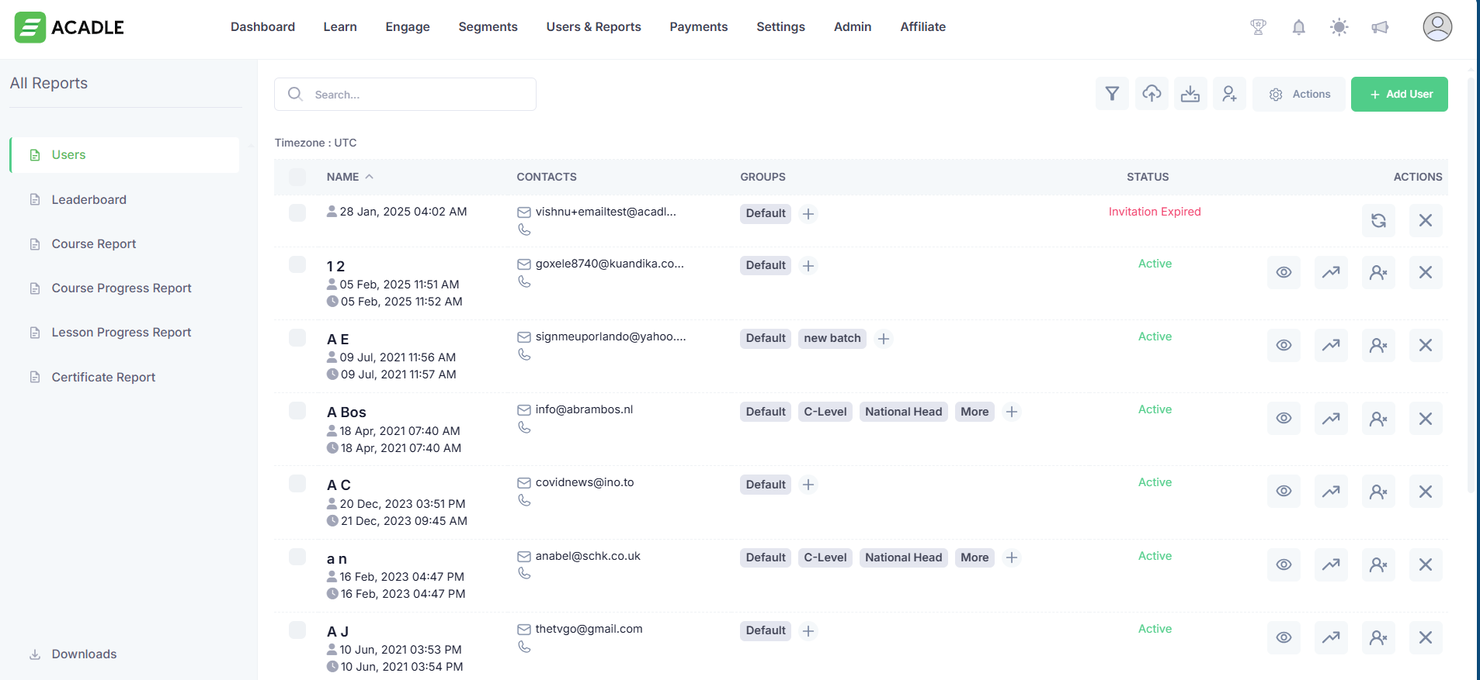Click the download export icon

1190,94
